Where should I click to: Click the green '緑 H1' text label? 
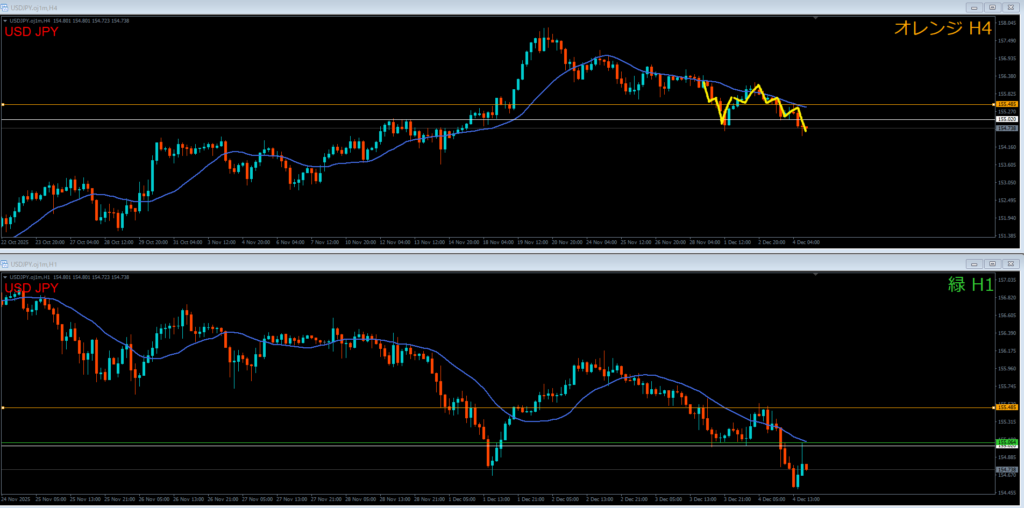coord(969,284)
